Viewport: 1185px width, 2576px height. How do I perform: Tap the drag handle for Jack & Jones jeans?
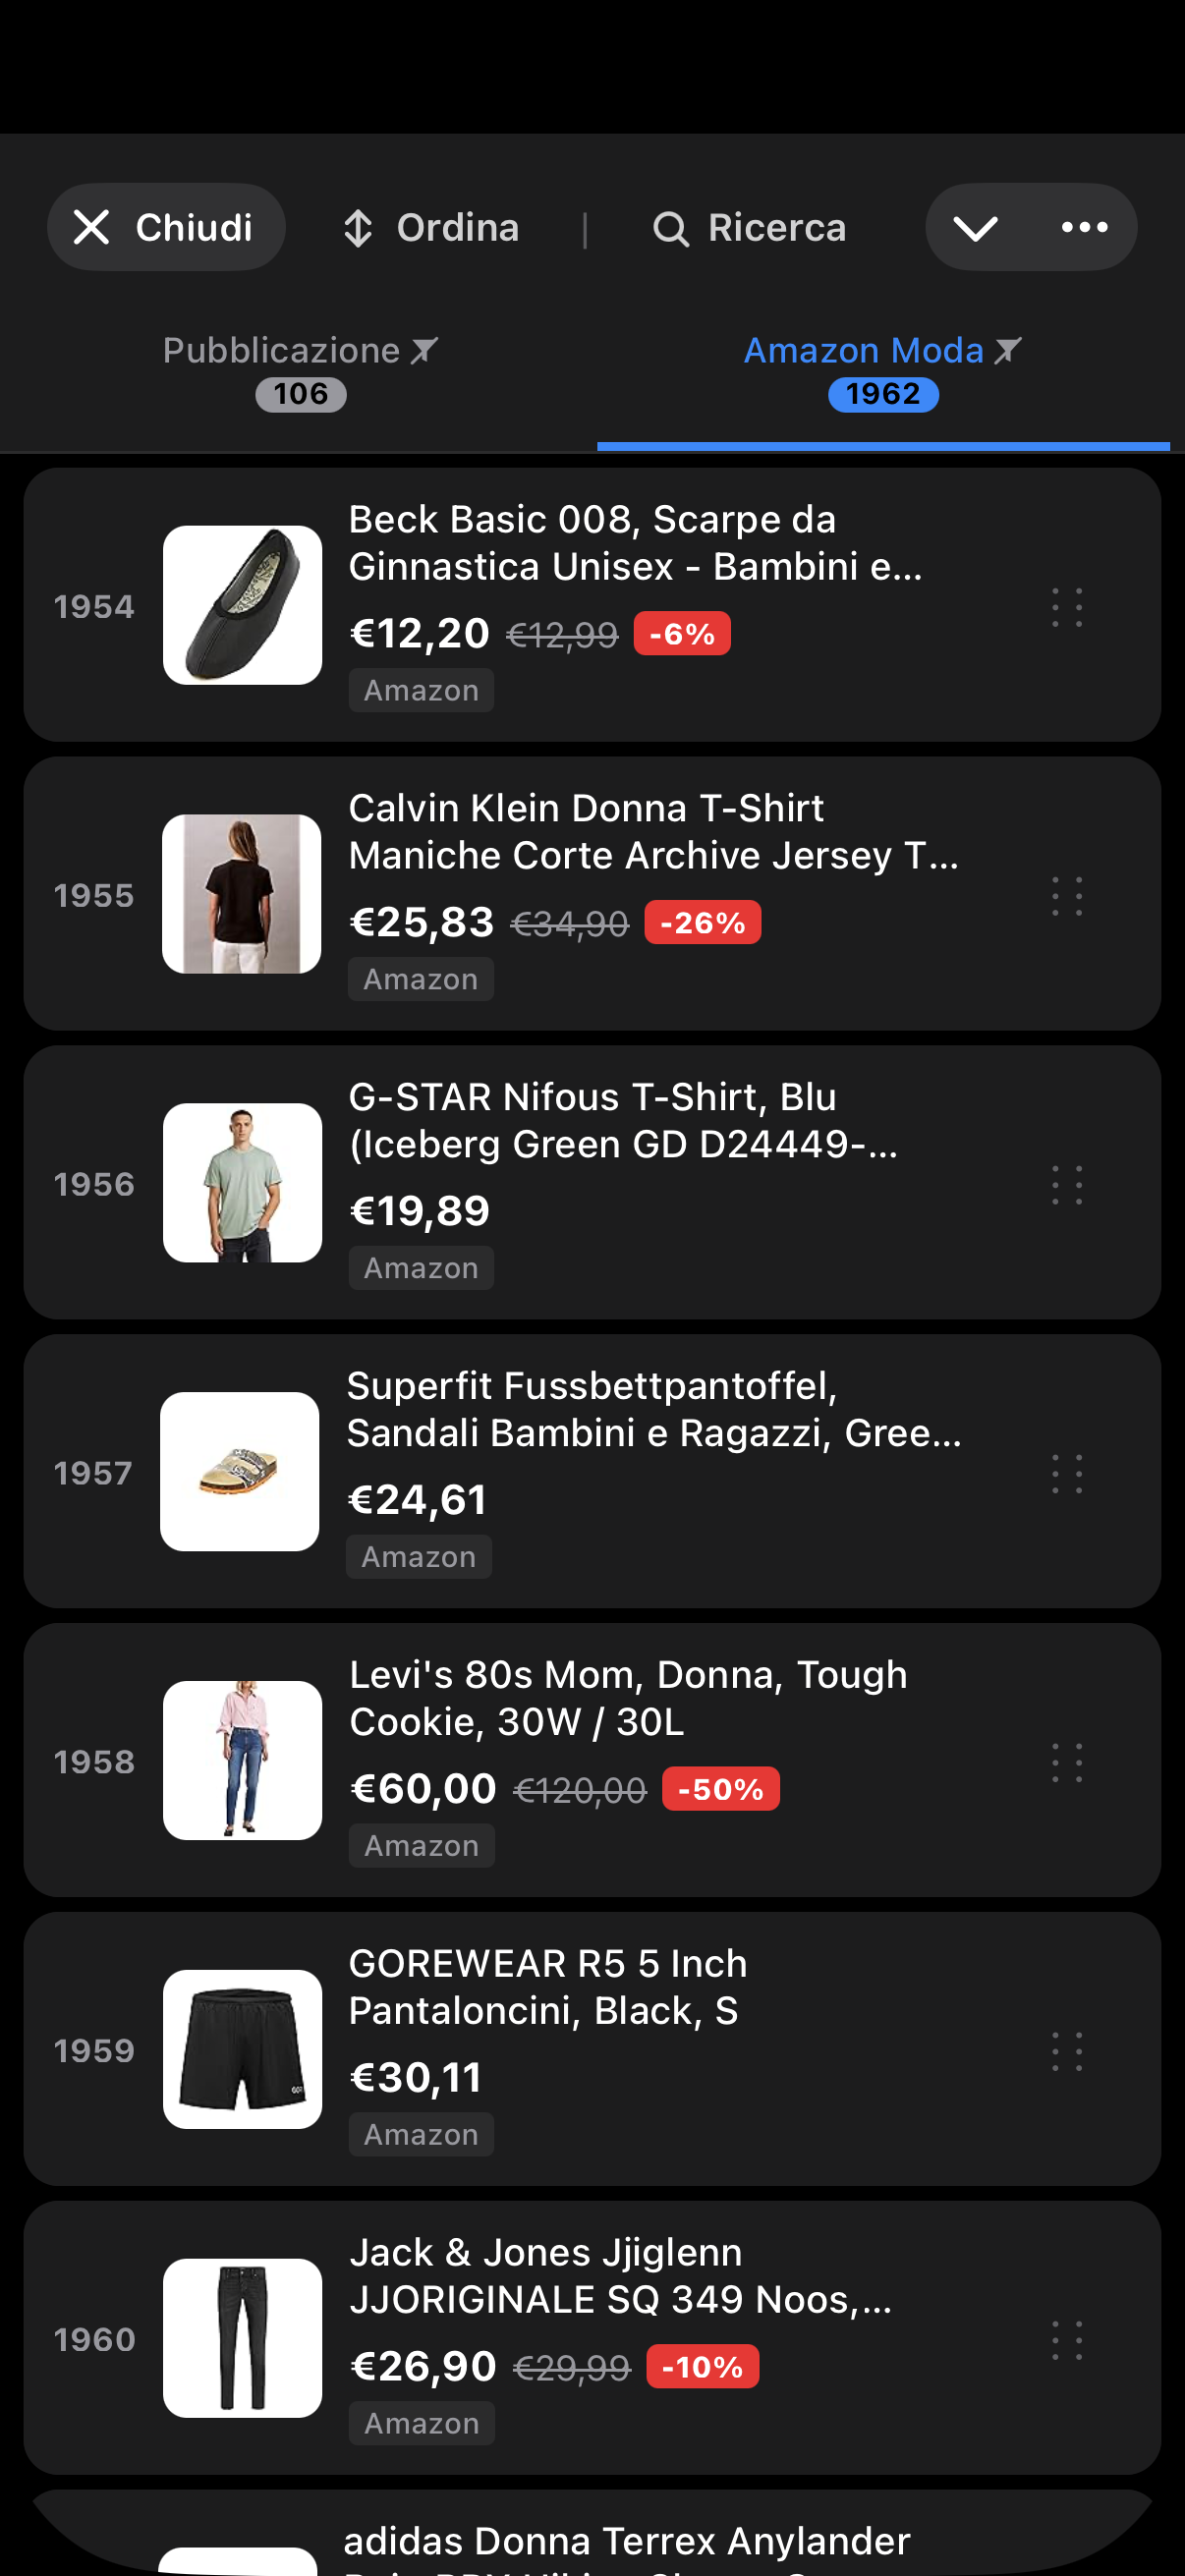point(1067,2340)
